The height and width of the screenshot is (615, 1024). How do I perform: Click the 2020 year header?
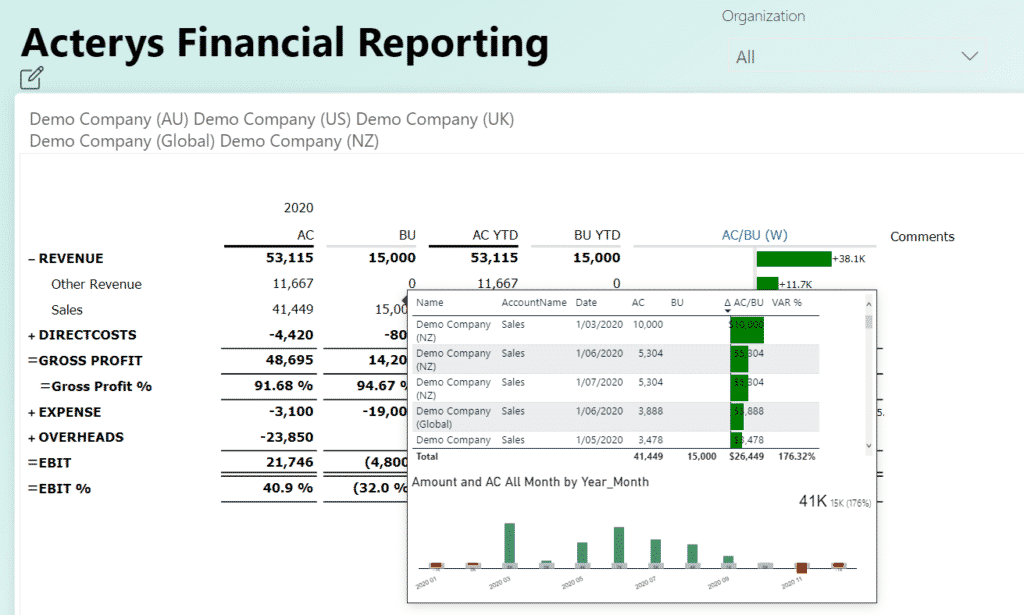[x=298, y=208]
